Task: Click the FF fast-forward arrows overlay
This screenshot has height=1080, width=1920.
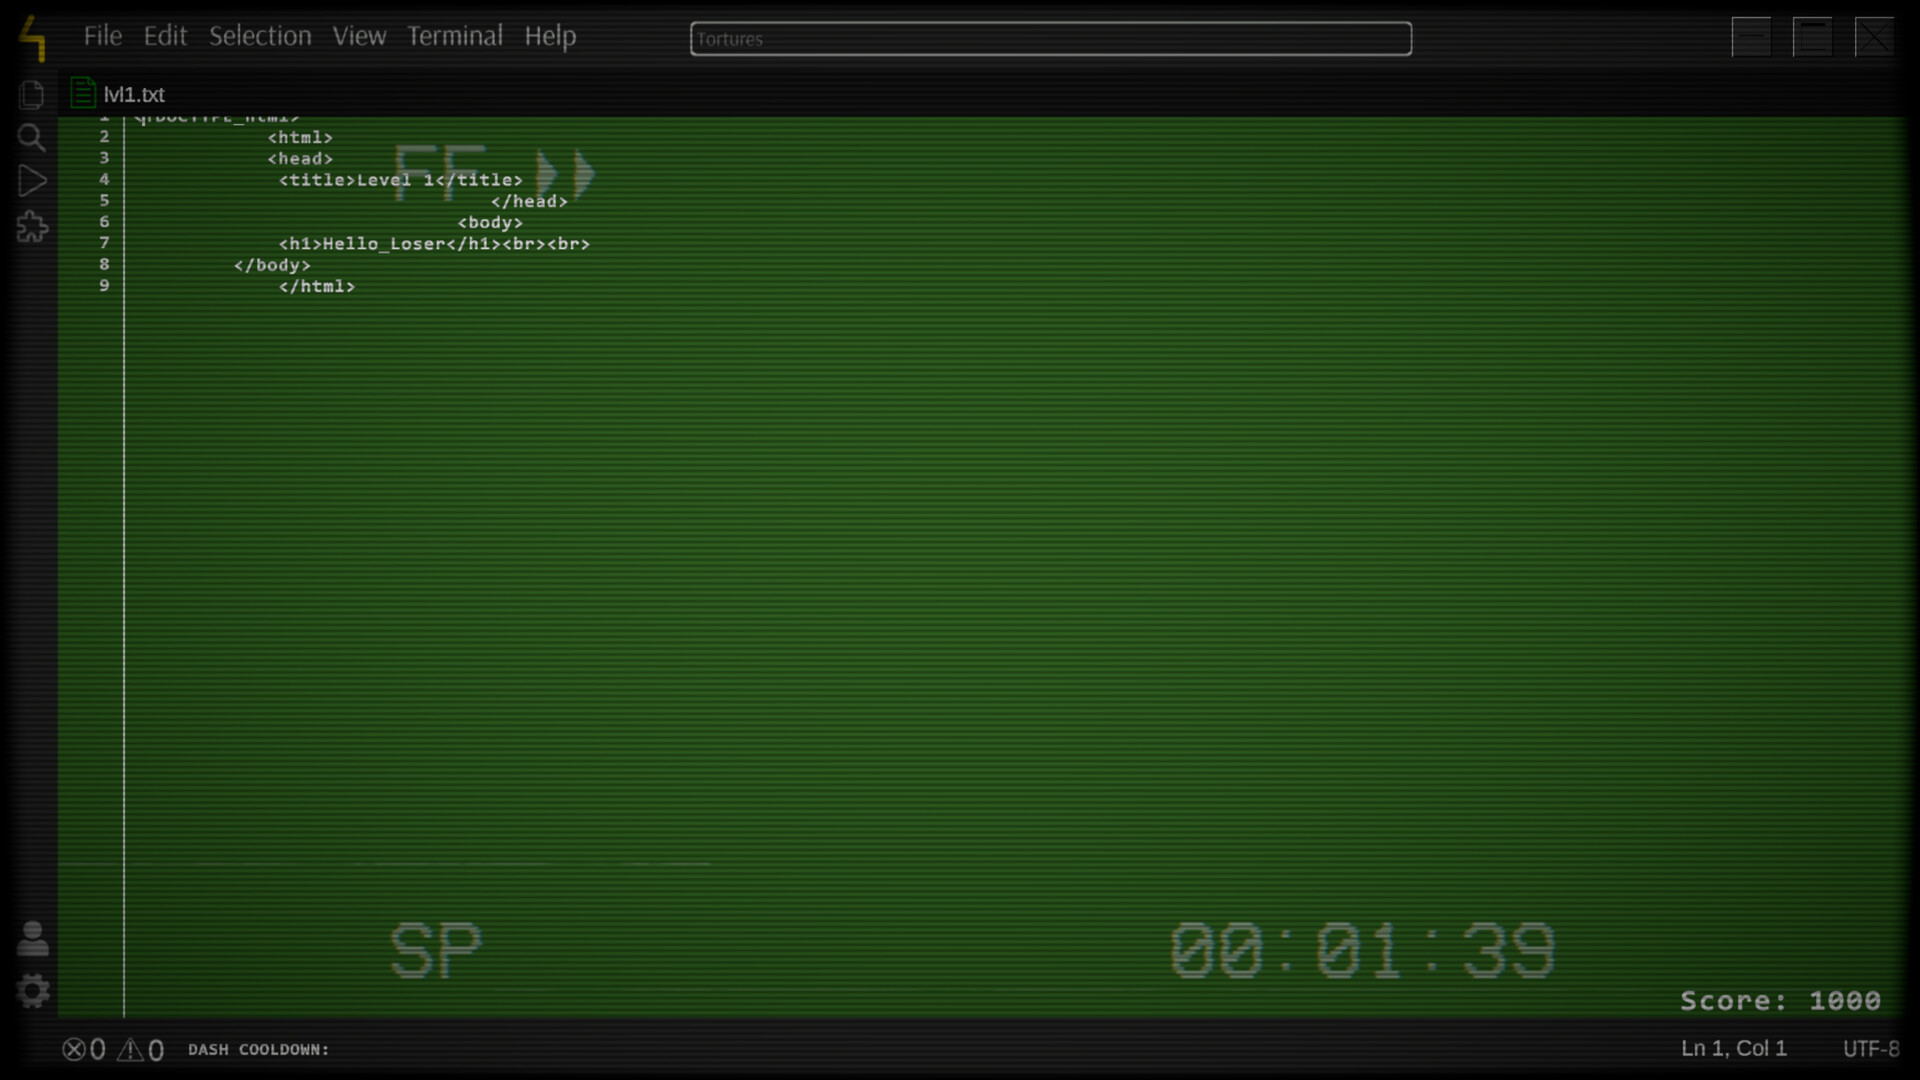Action: point(565,174)
